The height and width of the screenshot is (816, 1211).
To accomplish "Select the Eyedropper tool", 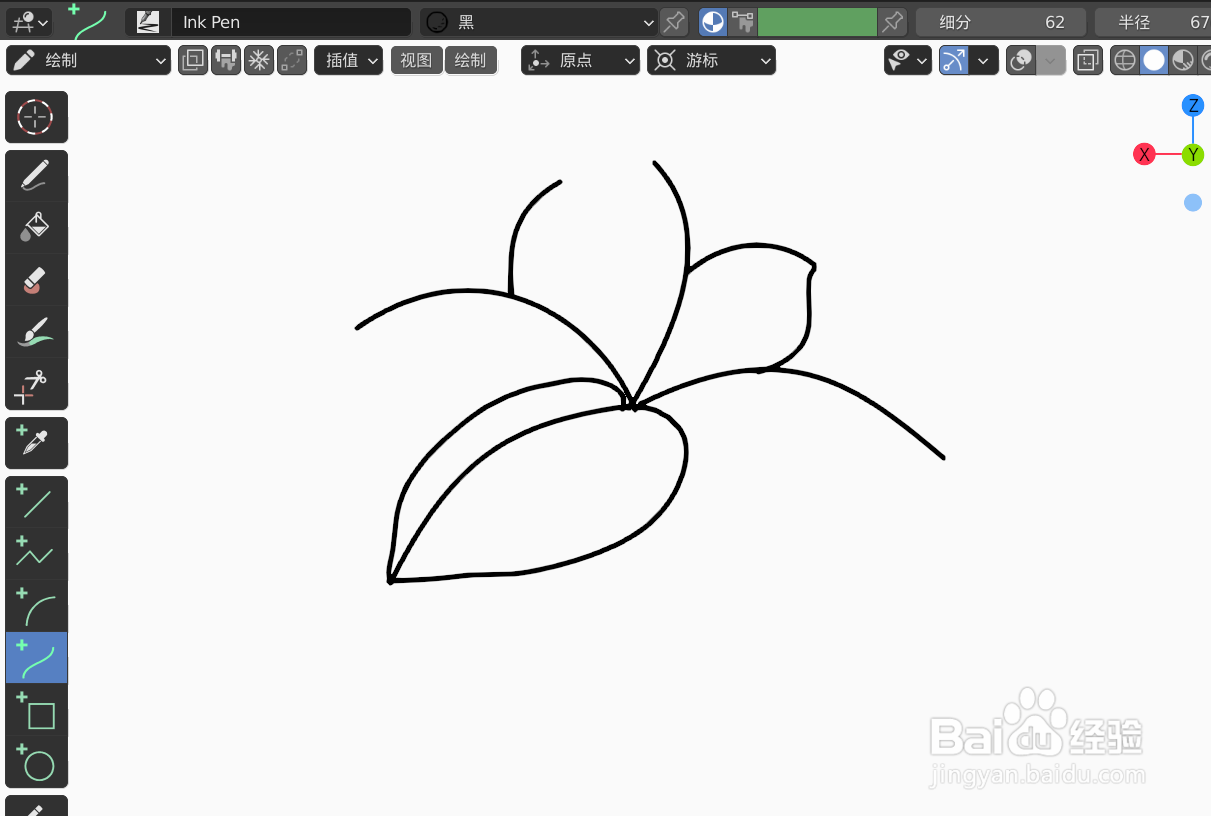I will 37,443.
